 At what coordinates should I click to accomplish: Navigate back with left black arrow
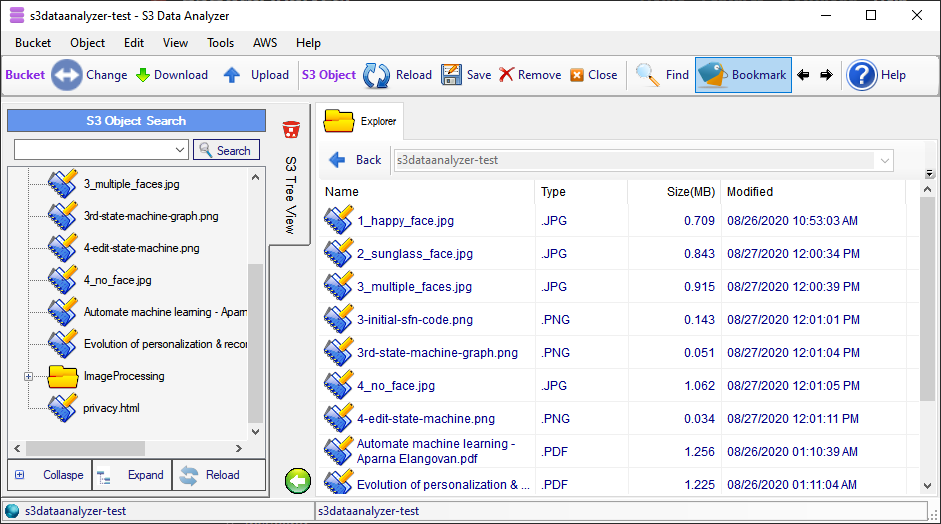[x=803, y=75]
